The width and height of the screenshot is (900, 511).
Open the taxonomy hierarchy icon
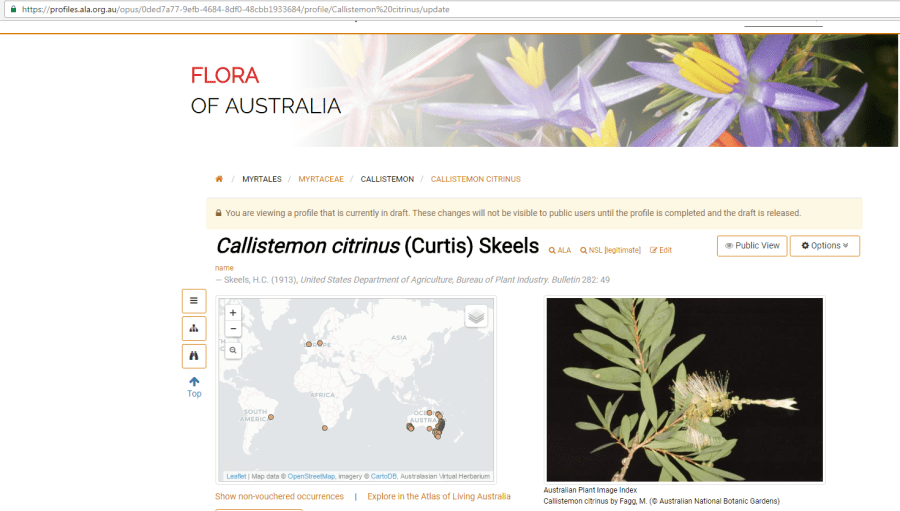(194, 328)
